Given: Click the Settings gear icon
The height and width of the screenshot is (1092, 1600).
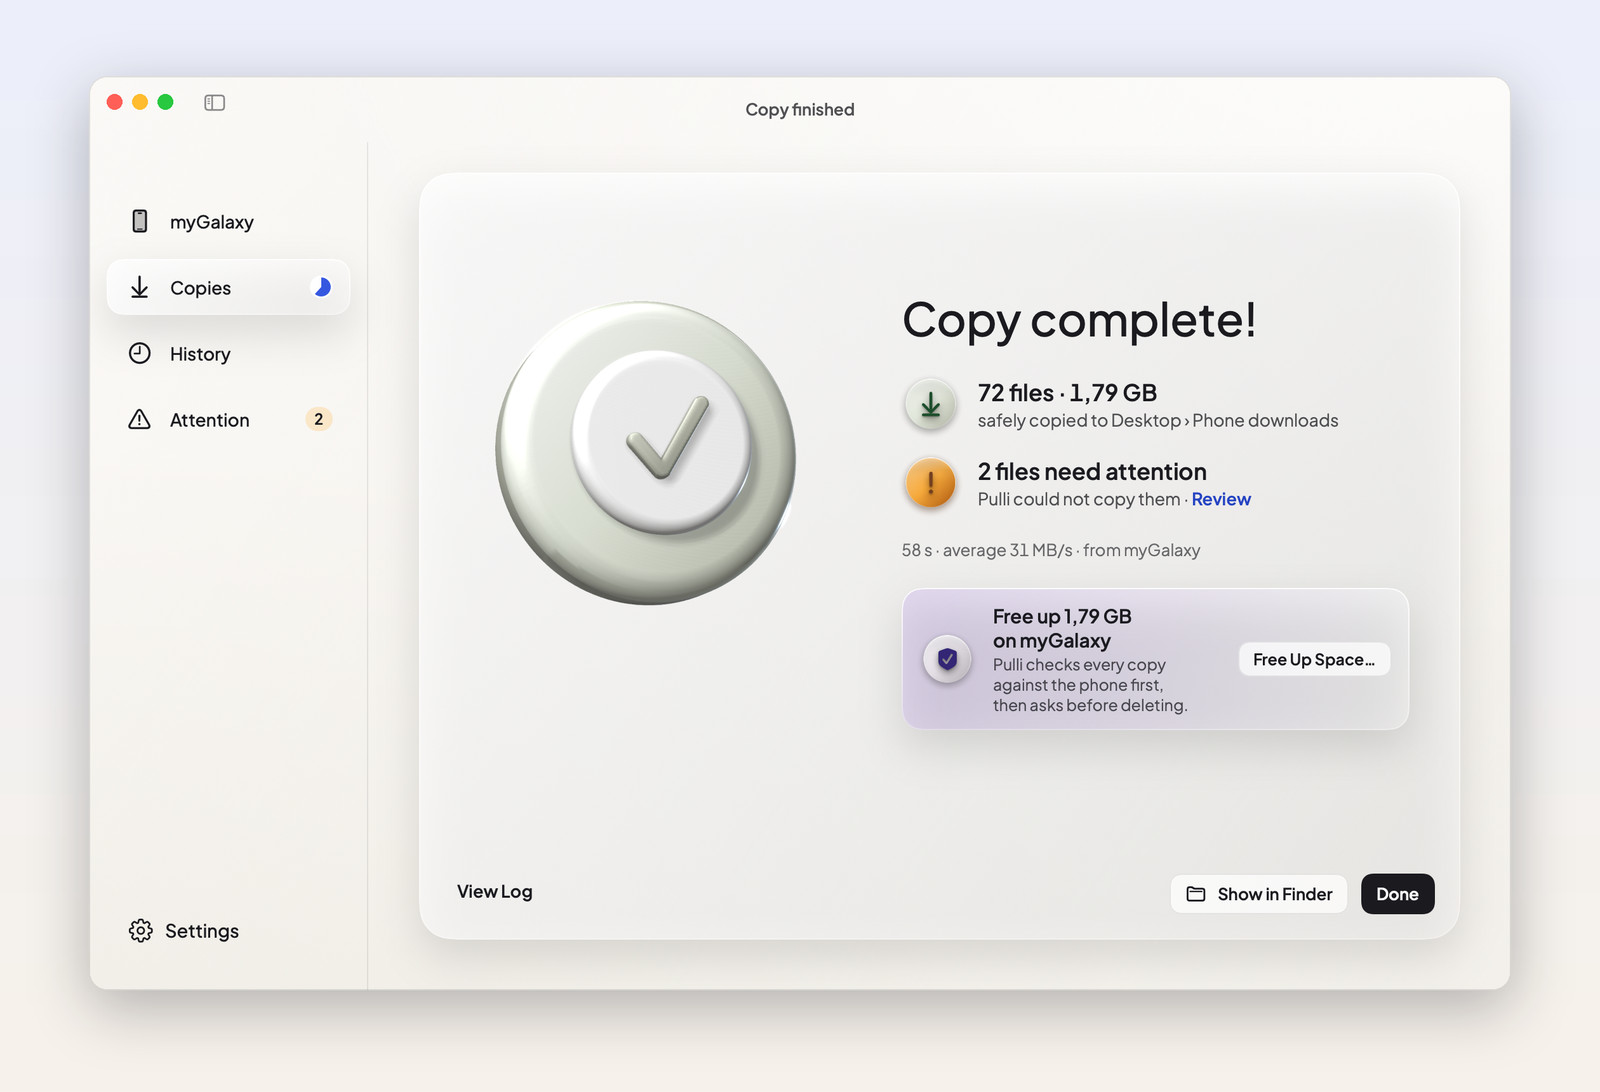Looking at the screenshot, I should pos(140,931).
